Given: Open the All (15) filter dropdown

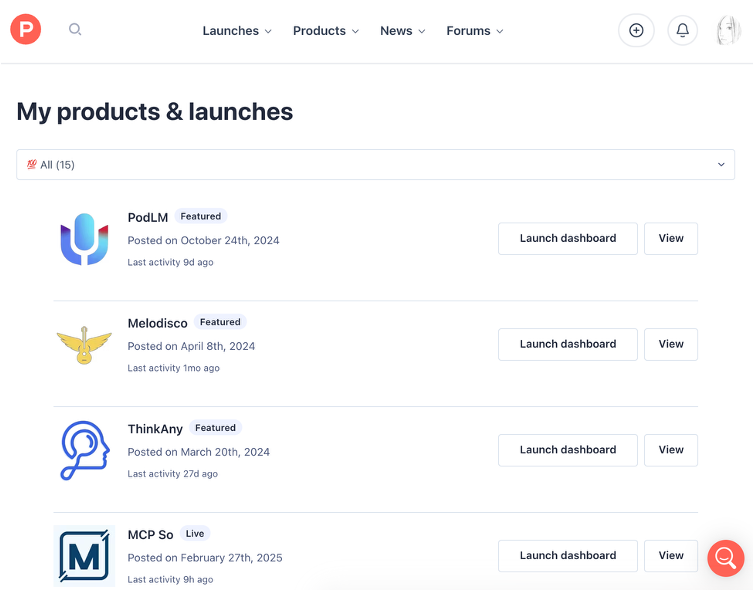Looking at the screenshot, I should pos(375,164).
